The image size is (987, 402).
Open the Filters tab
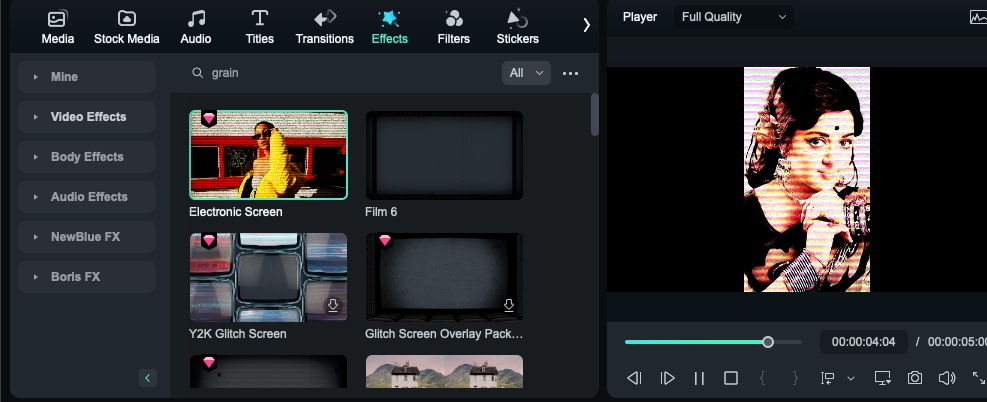tap(453, 28)
